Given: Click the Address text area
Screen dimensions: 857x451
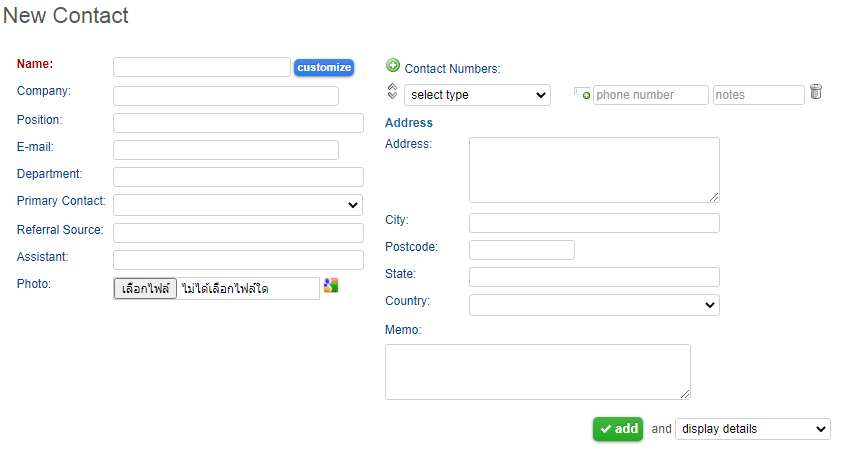Looking at the screenshot, I should pos(594,170).
